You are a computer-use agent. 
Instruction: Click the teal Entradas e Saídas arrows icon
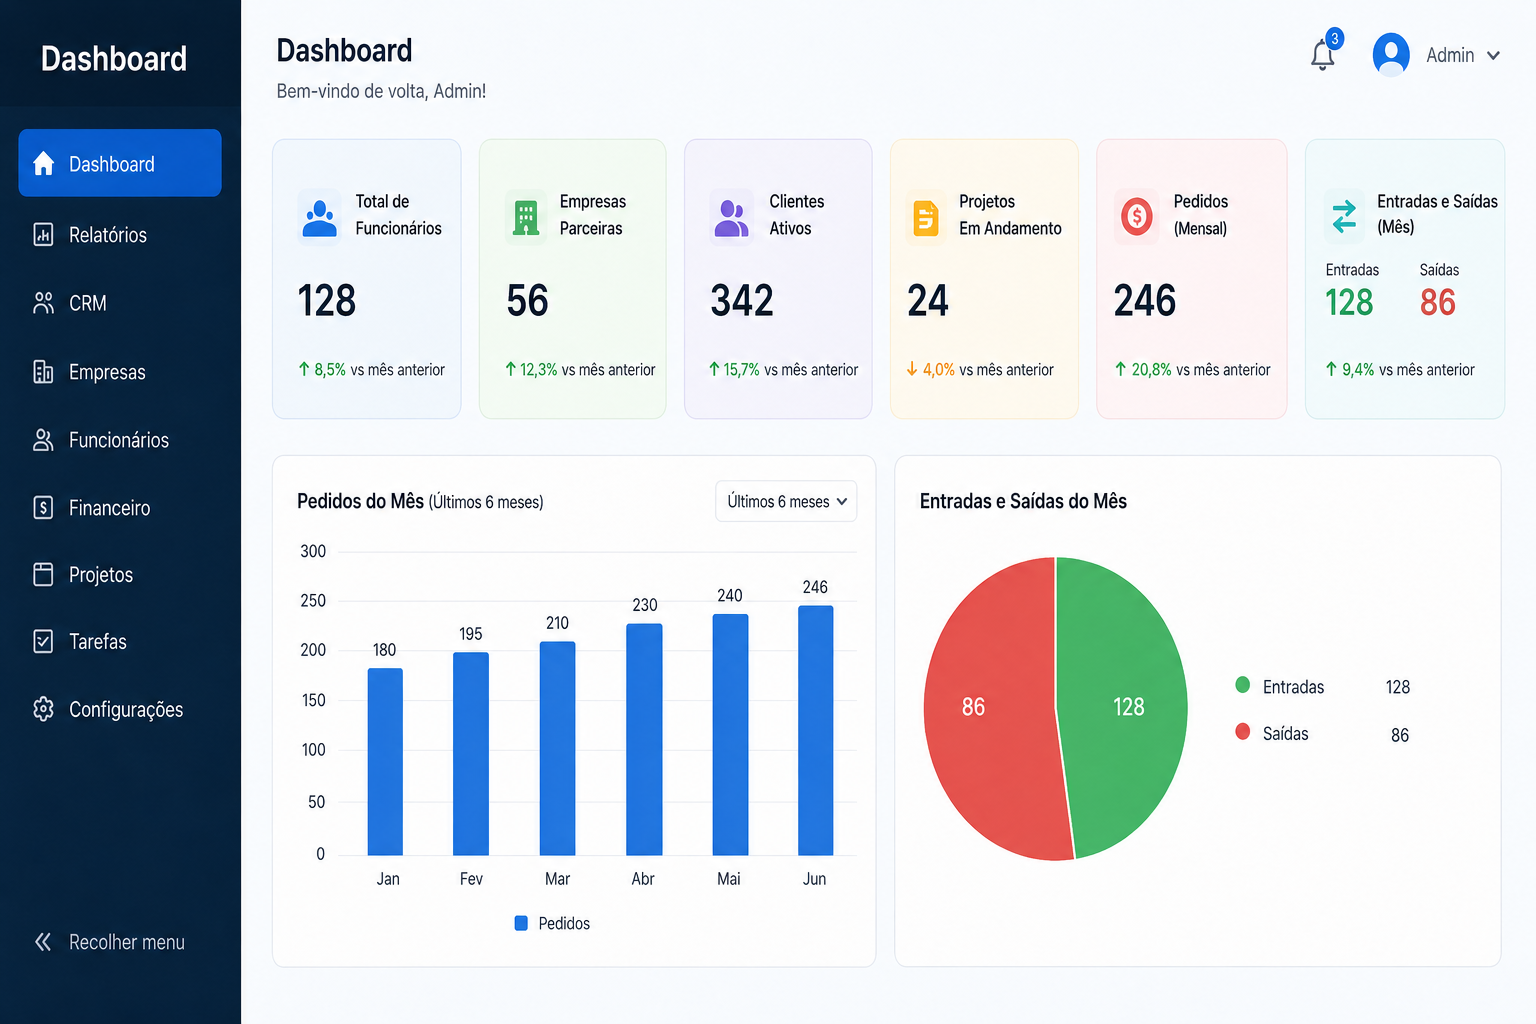tap(1345, 216)
